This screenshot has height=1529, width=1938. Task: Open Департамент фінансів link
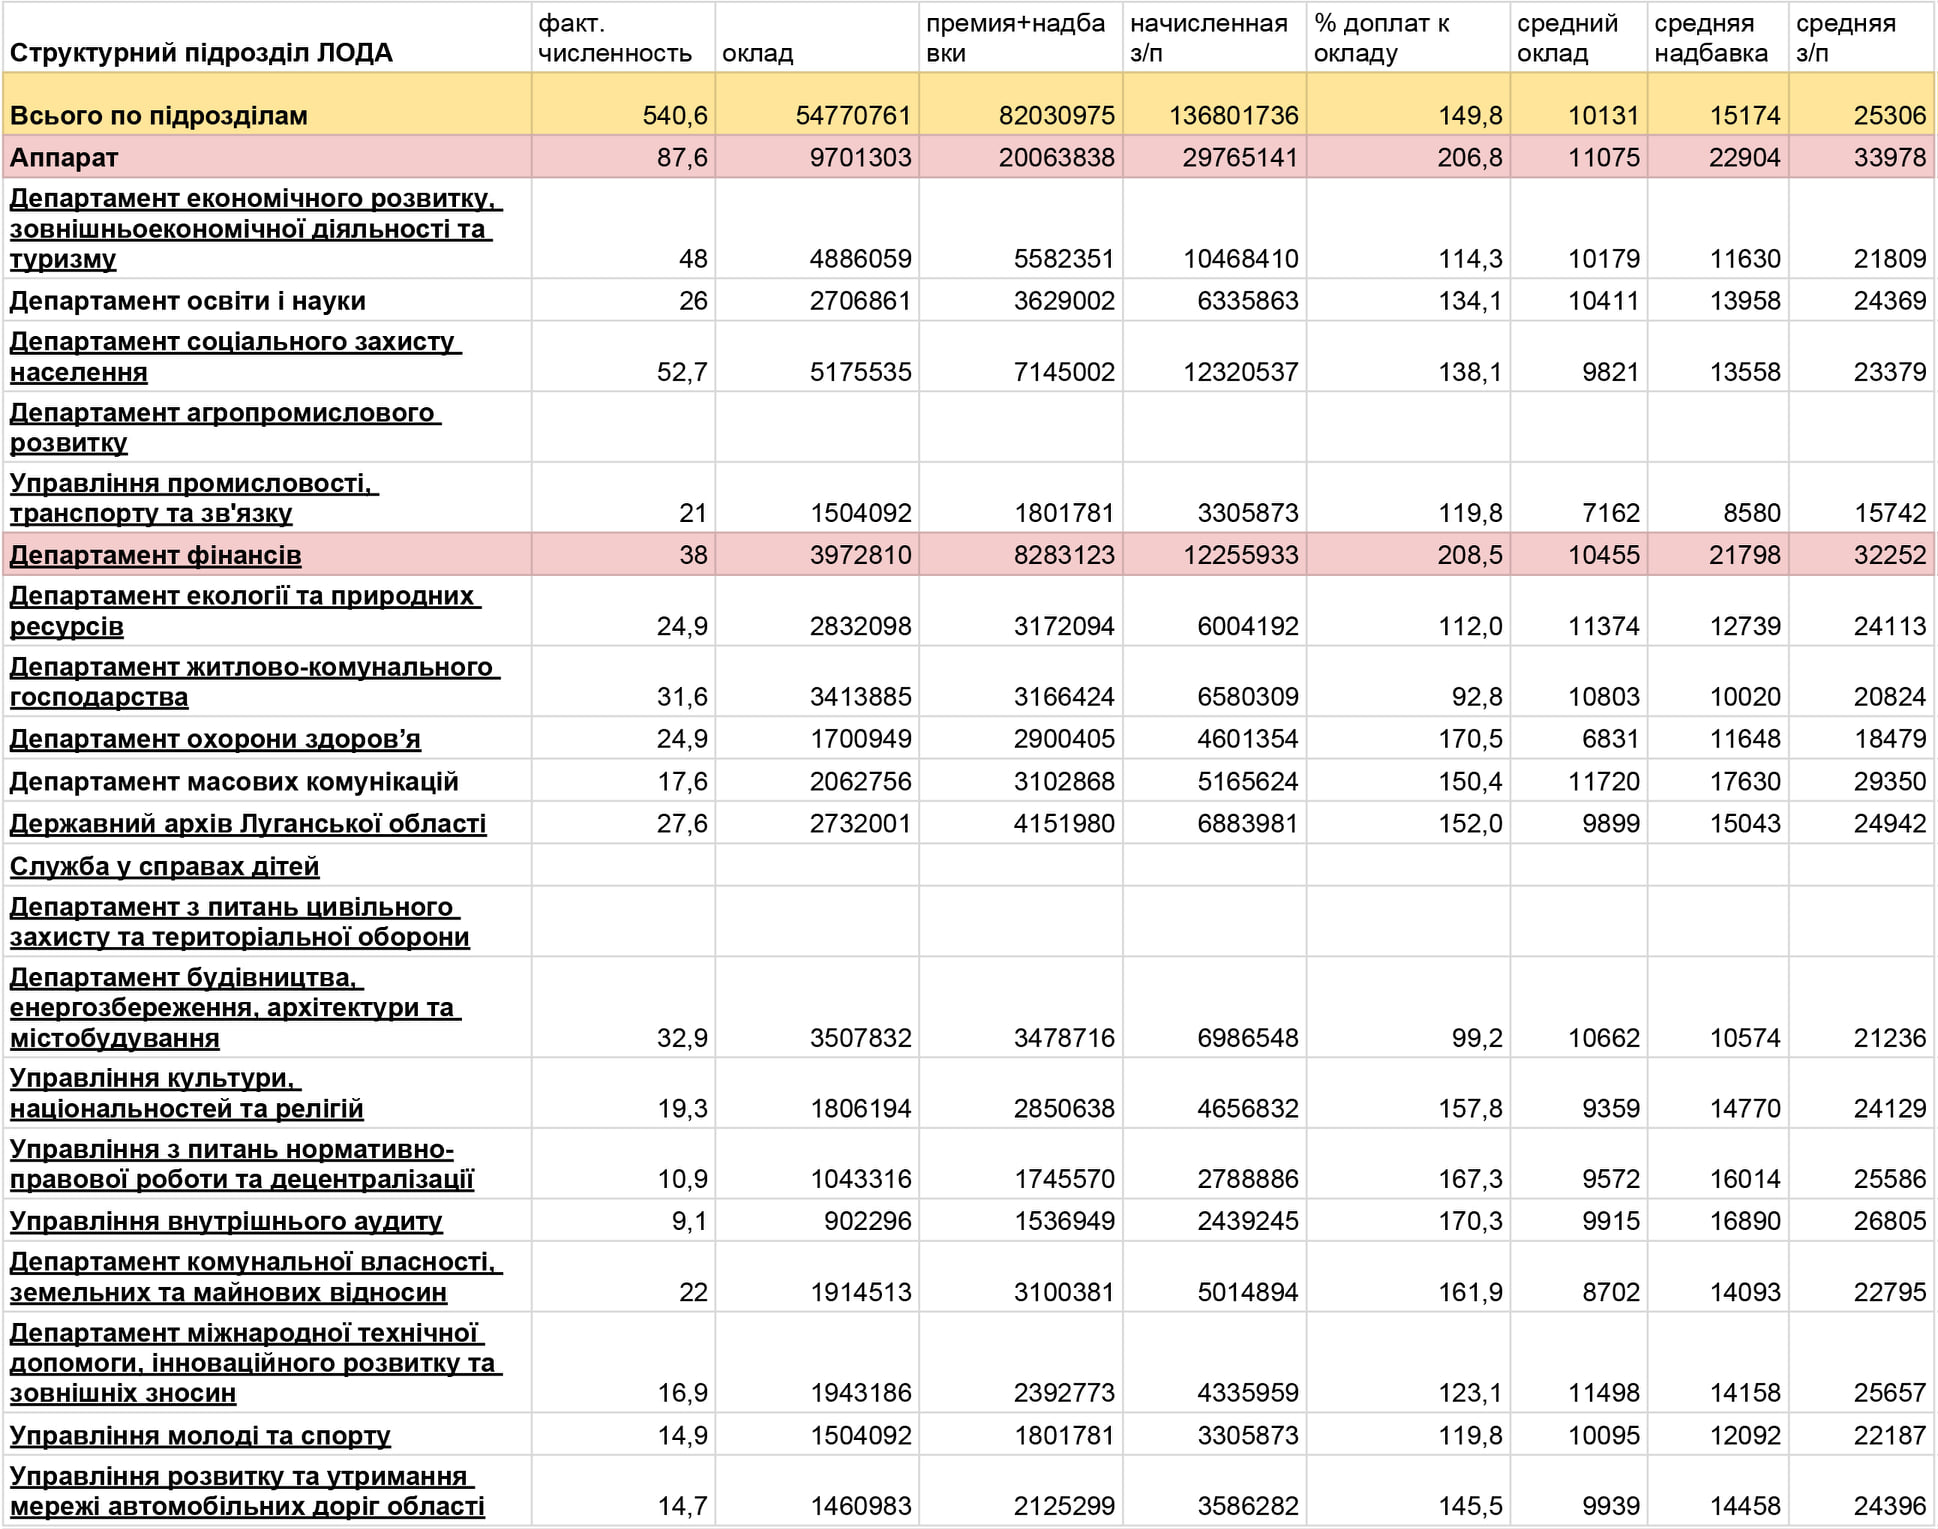(x=155, y=555)
